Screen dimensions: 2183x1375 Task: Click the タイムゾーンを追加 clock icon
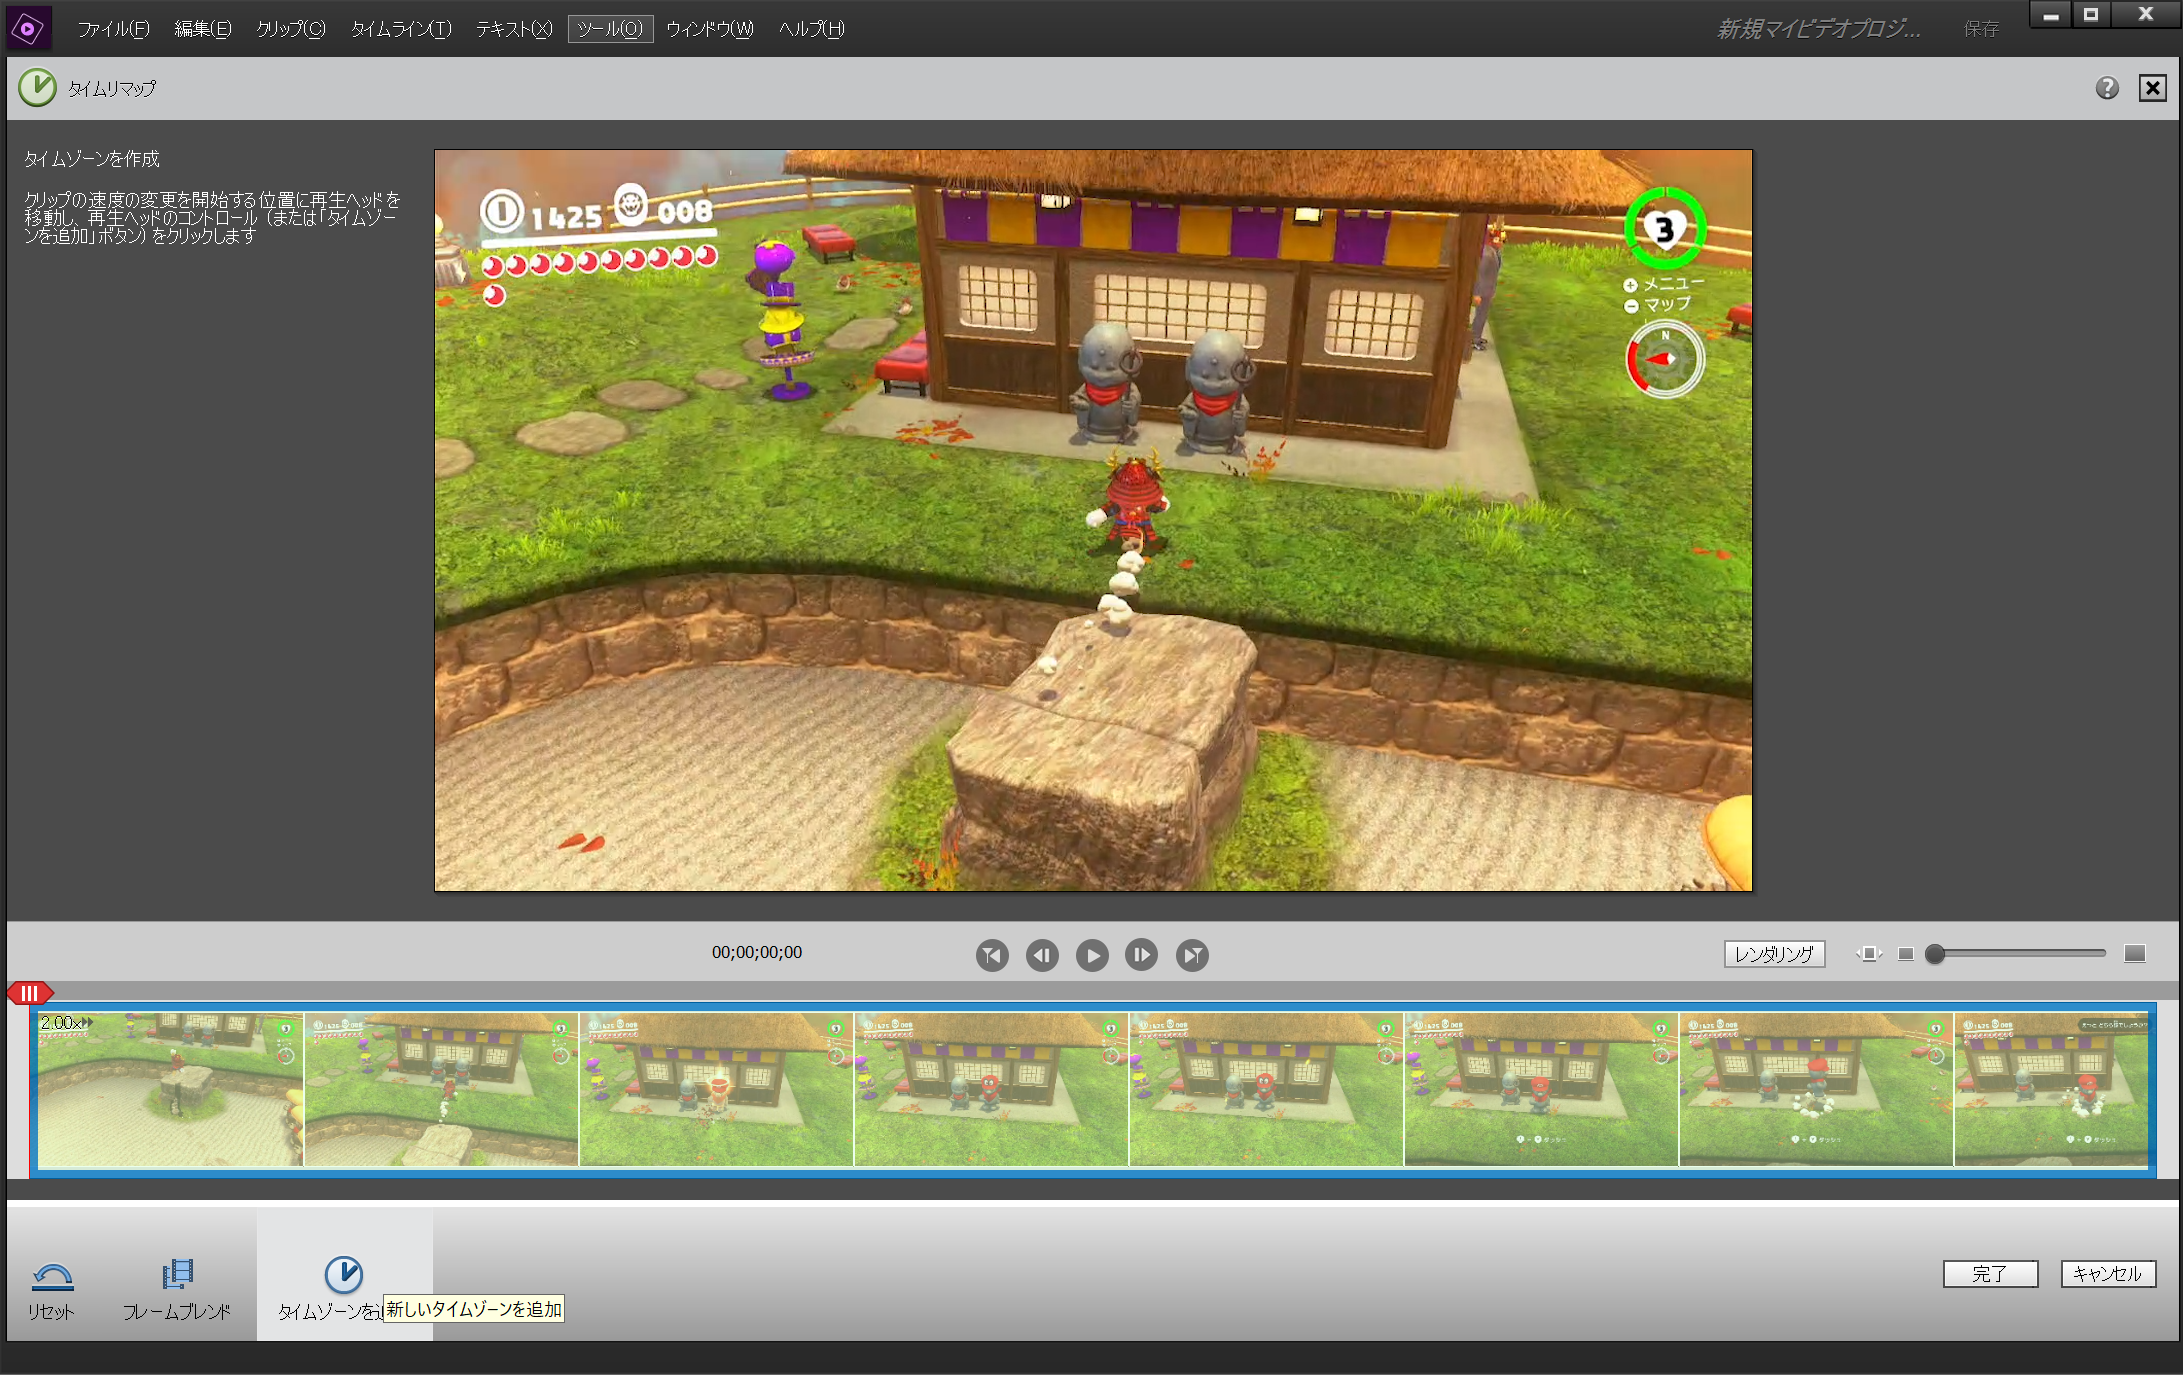pyautogui.click(x=343, y=1274)
